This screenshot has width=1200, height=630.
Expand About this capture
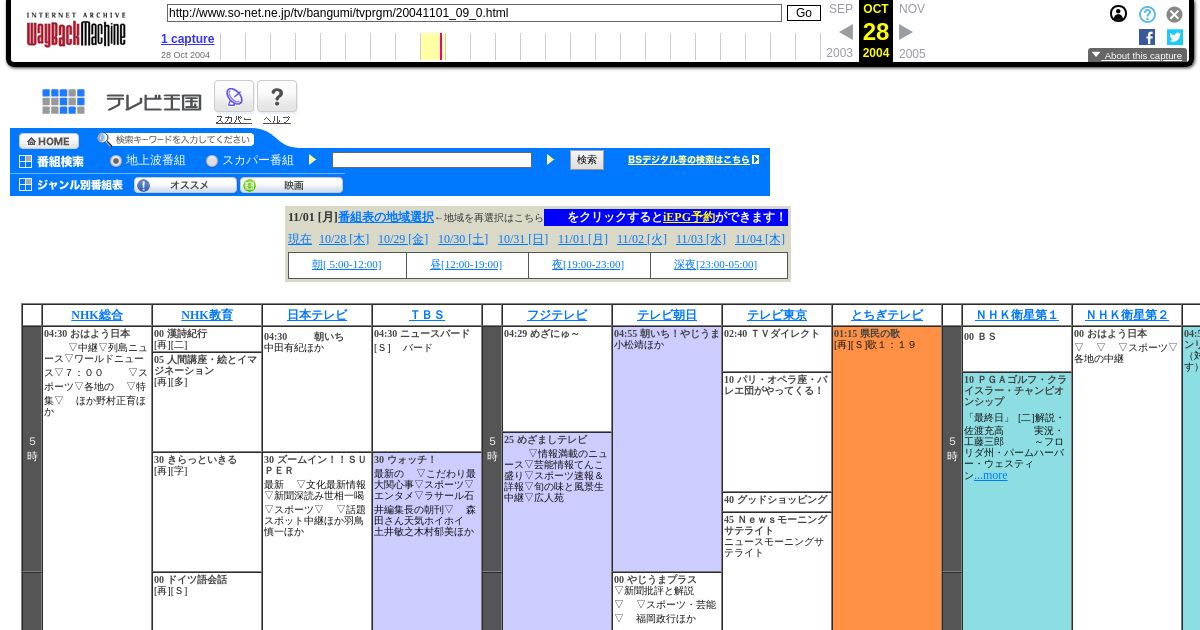[x=1137, y=56]
